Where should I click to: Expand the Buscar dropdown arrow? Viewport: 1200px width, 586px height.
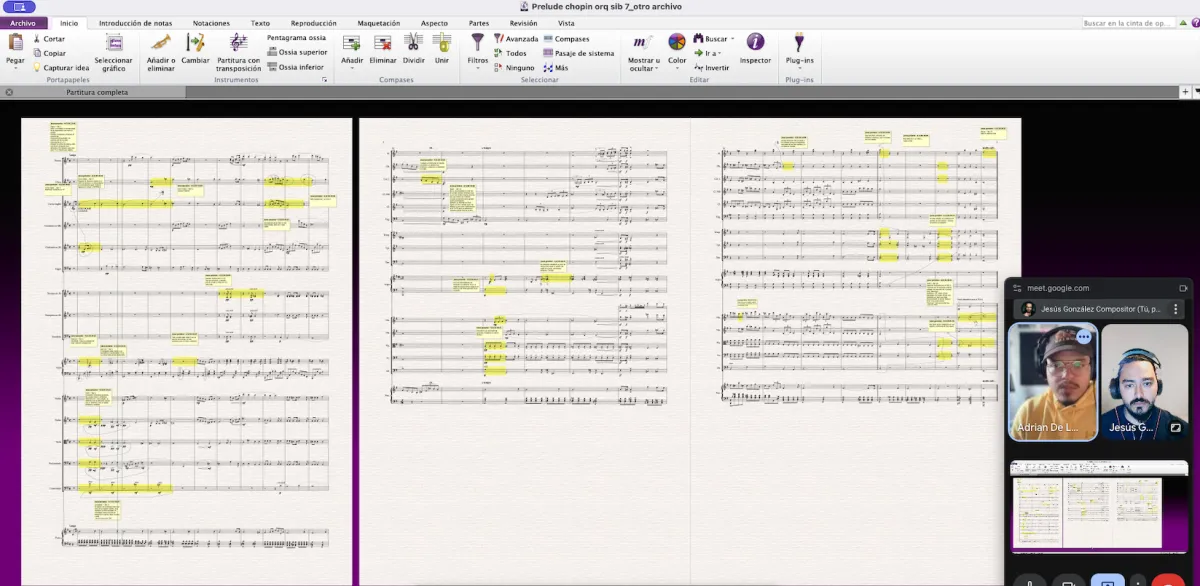(732, 39)
